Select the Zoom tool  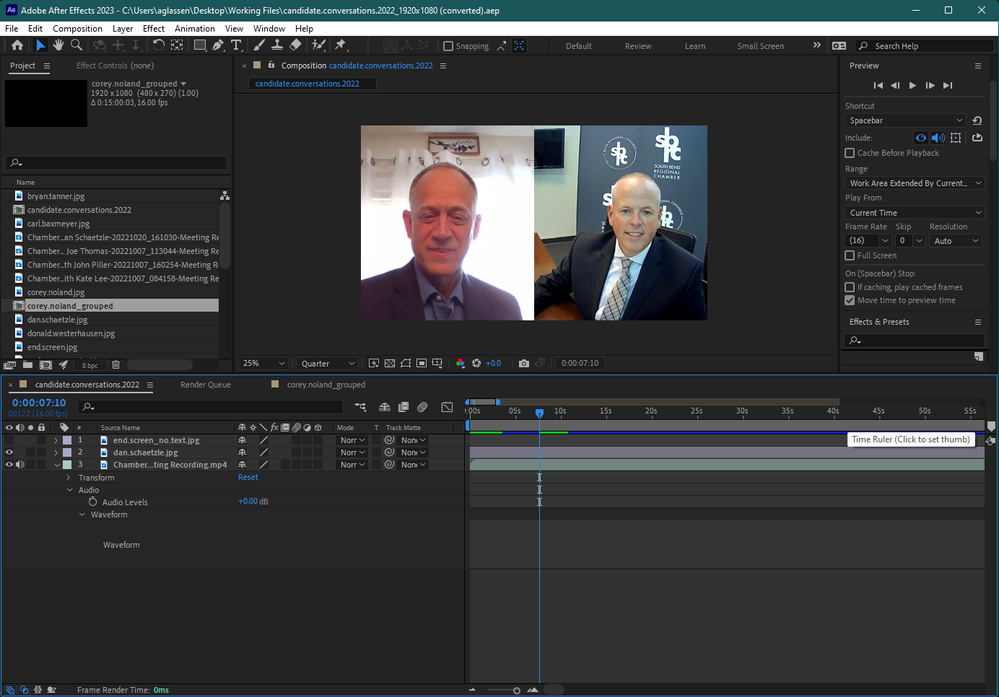click(77, 46)
